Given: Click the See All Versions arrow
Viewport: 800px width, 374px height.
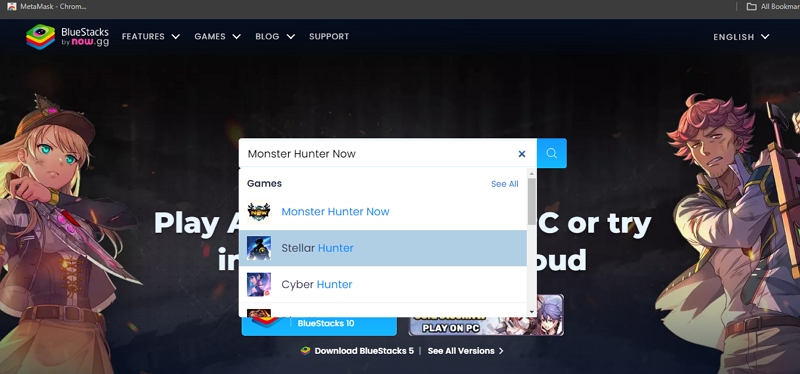Looking at the screenshot, I should (x=501, y=351).
